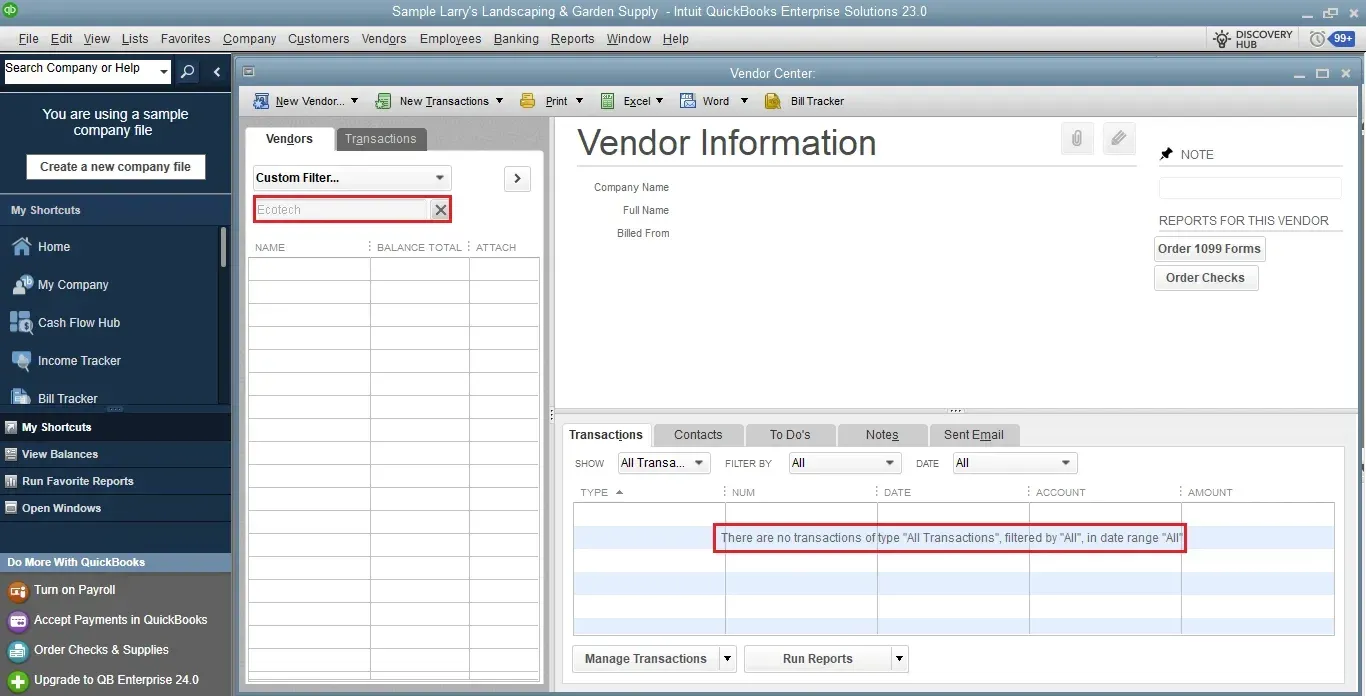Open the Vendors menu
This screenshot has width=1366, height=696.
pyautogui.click(x=384, y=39)
